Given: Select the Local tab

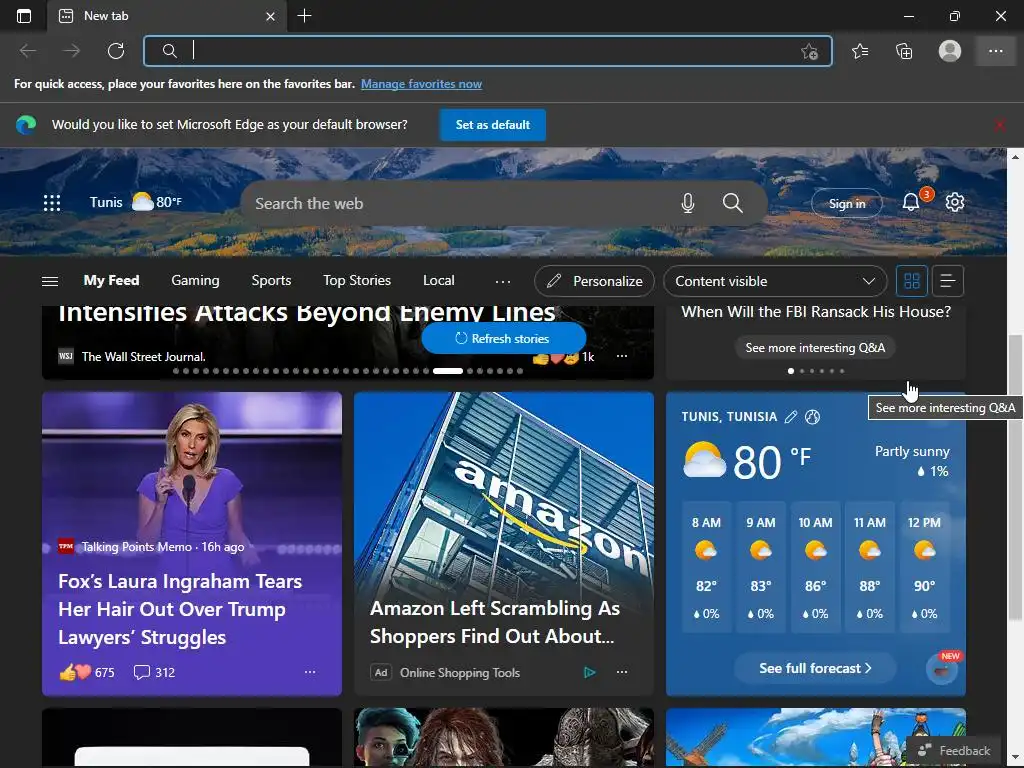Looking at the screenshot, I should 438,280.
